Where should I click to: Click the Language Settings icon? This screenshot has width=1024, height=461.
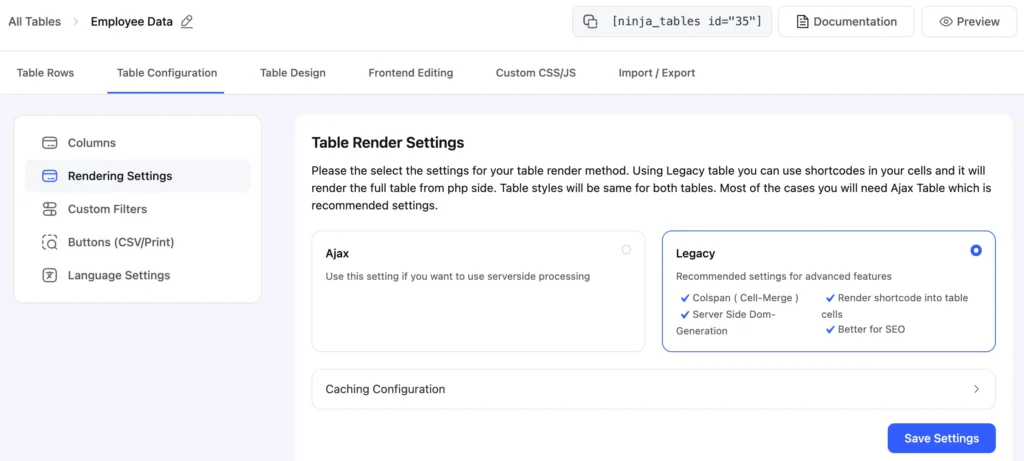[50, 276]
